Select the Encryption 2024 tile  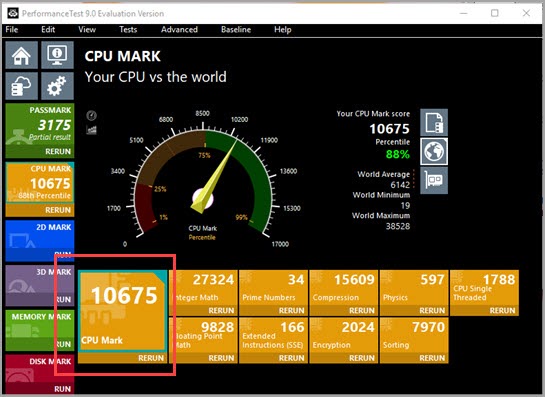pos(344,335)
